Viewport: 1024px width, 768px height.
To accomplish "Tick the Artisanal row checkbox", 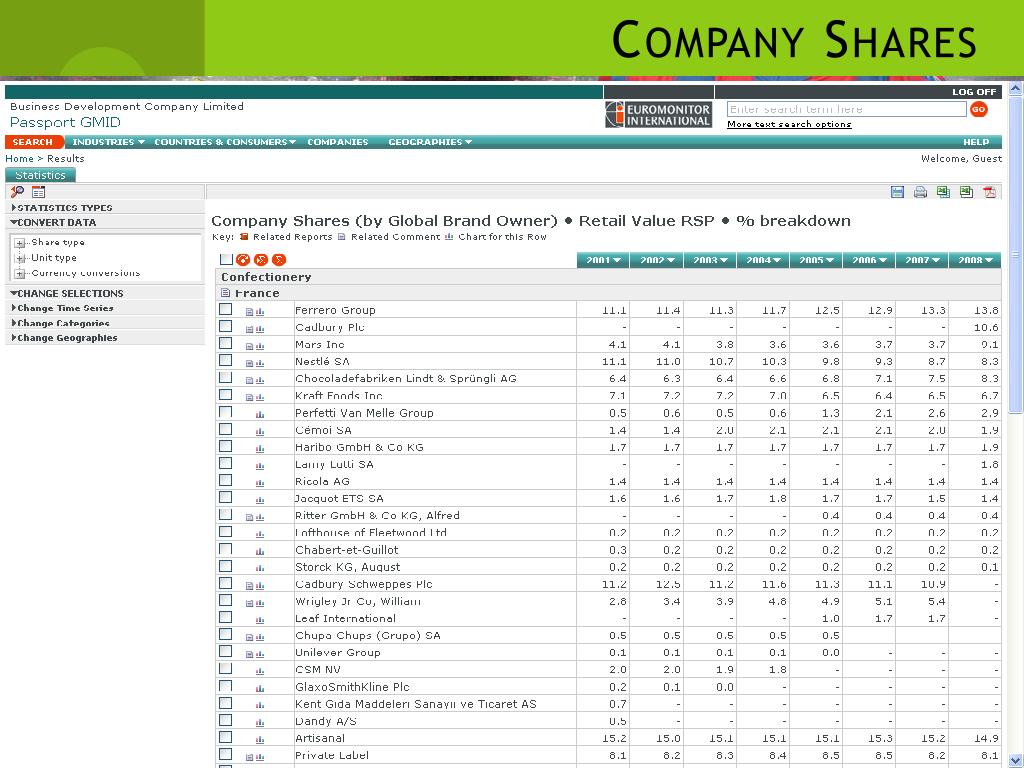I will click(x=225, y=737).
